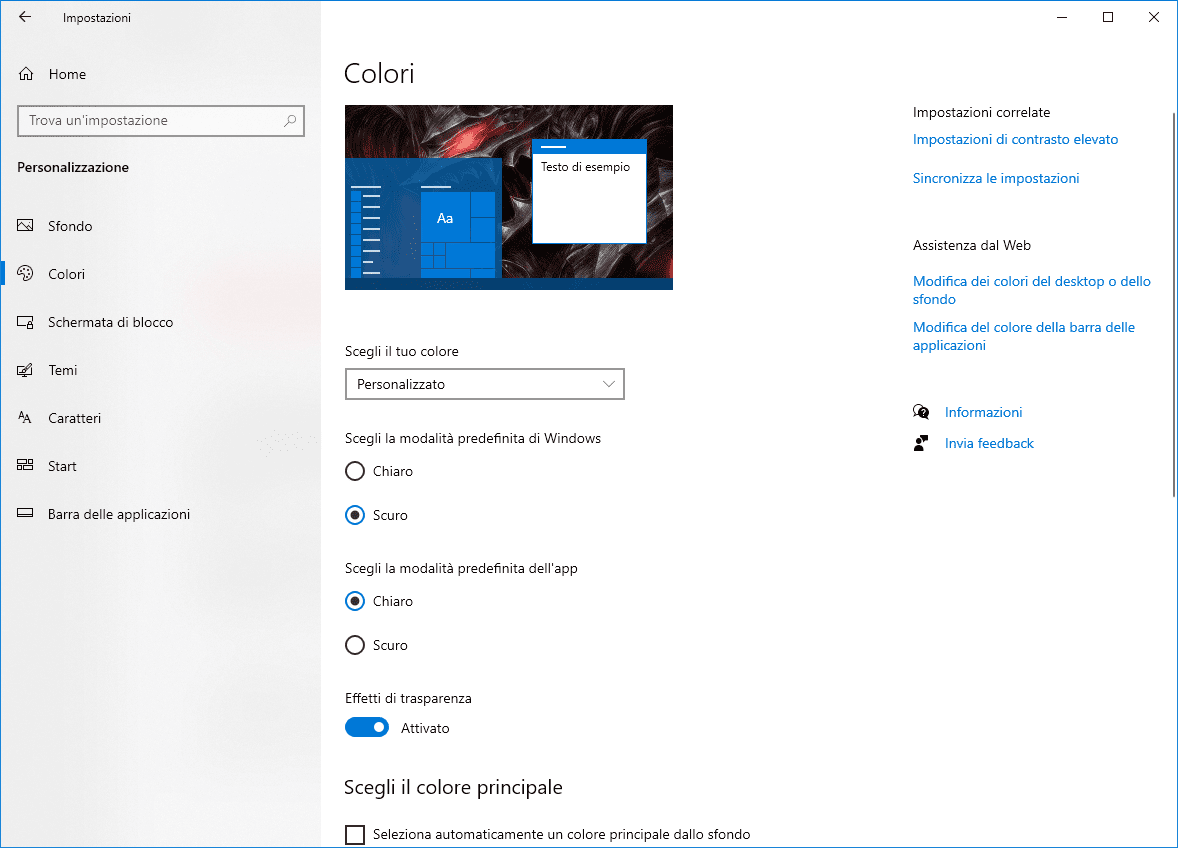Click the Temi icon in sidebar

point(26,370)
